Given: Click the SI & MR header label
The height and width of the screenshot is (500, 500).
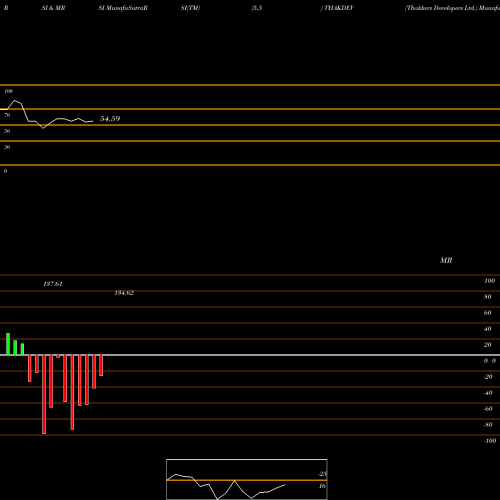Looking at the screenshot, I should [53, 8].
